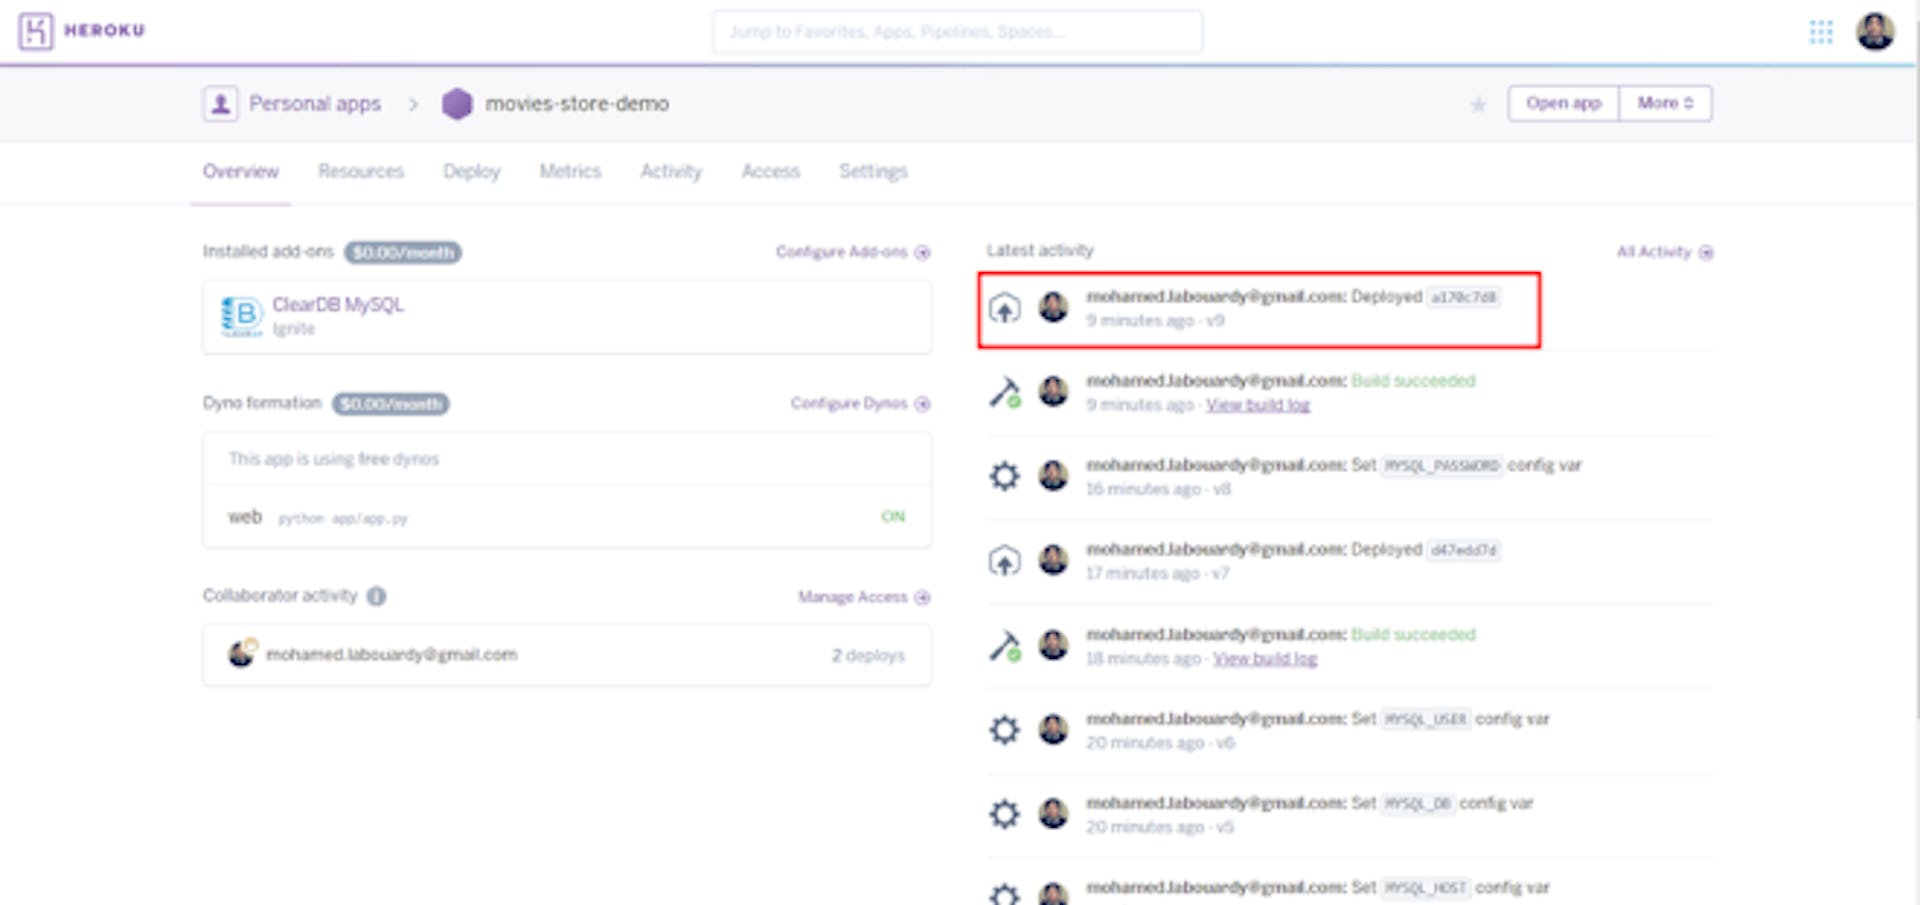Image resolution: width=1920 pixels, height=905 pixels.
Task: Click the ClearDB MySQL add-on icon
Action: 241,317
